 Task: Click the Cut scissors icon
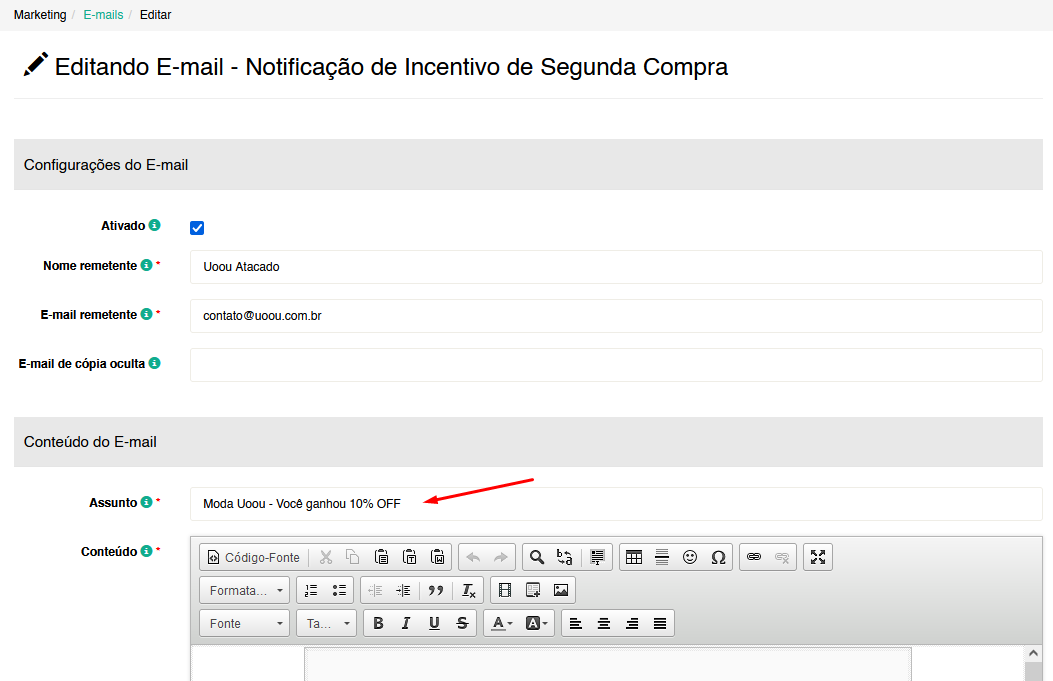(x=326, y=557)
